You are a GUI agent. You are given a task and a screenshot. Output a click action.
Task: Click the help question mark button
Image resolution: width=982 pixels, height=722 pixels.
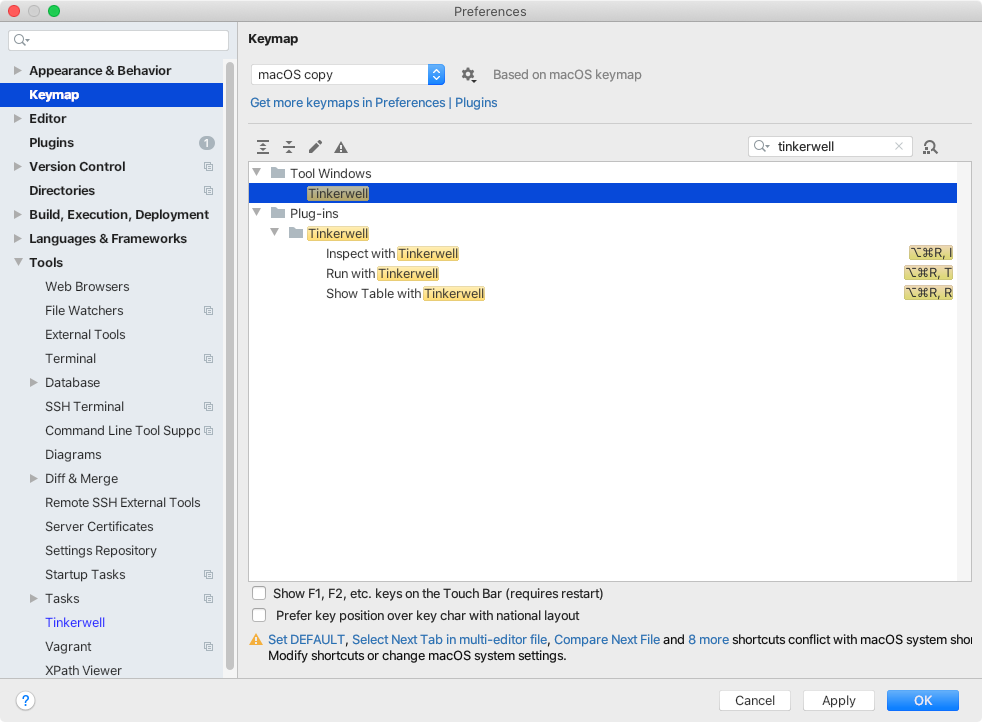pos(25,700)
